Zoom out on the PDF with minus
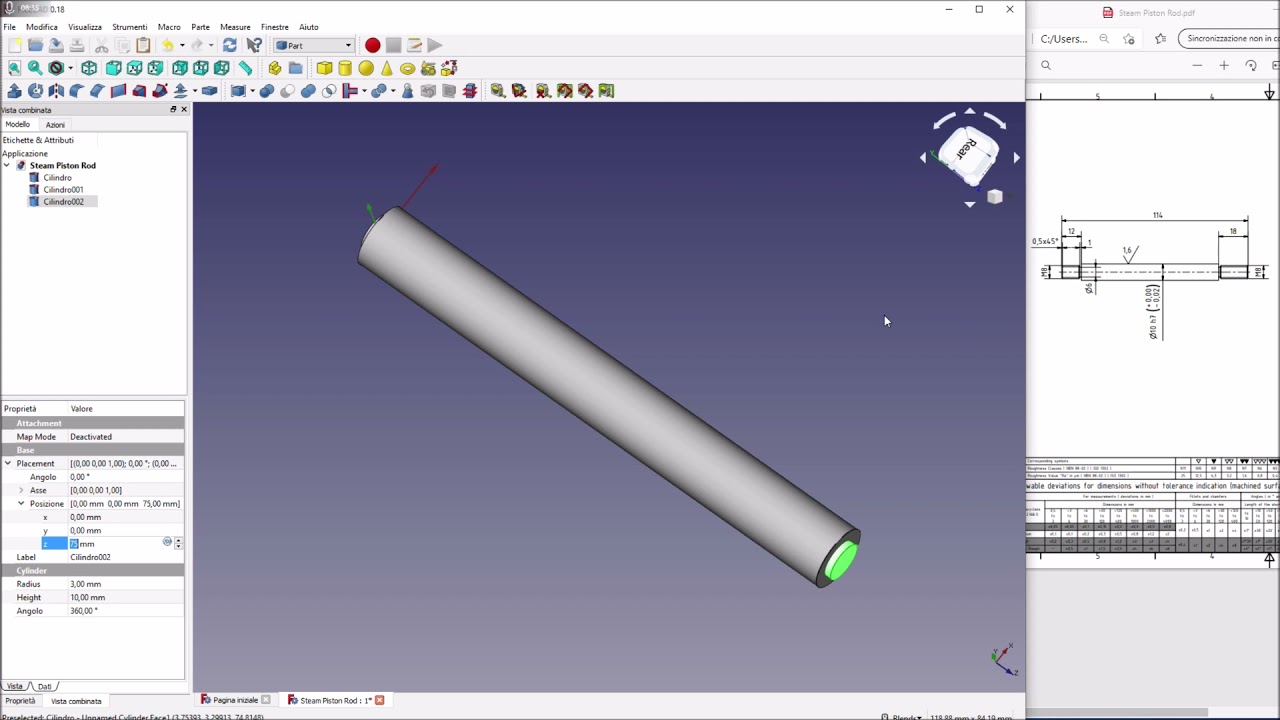This screenshot has height=720, width=1280. (x=1197, y=66)
